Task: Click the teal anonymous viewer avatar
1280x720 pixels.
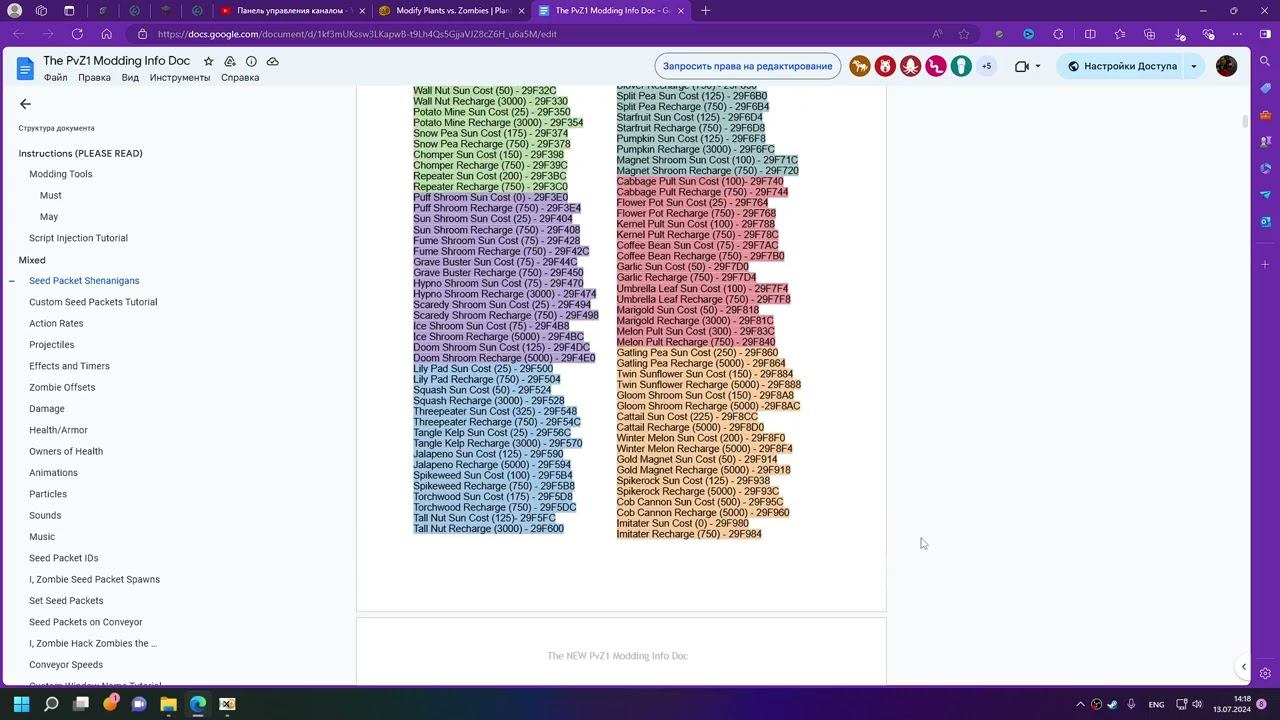Action: [x=960, y=67]
